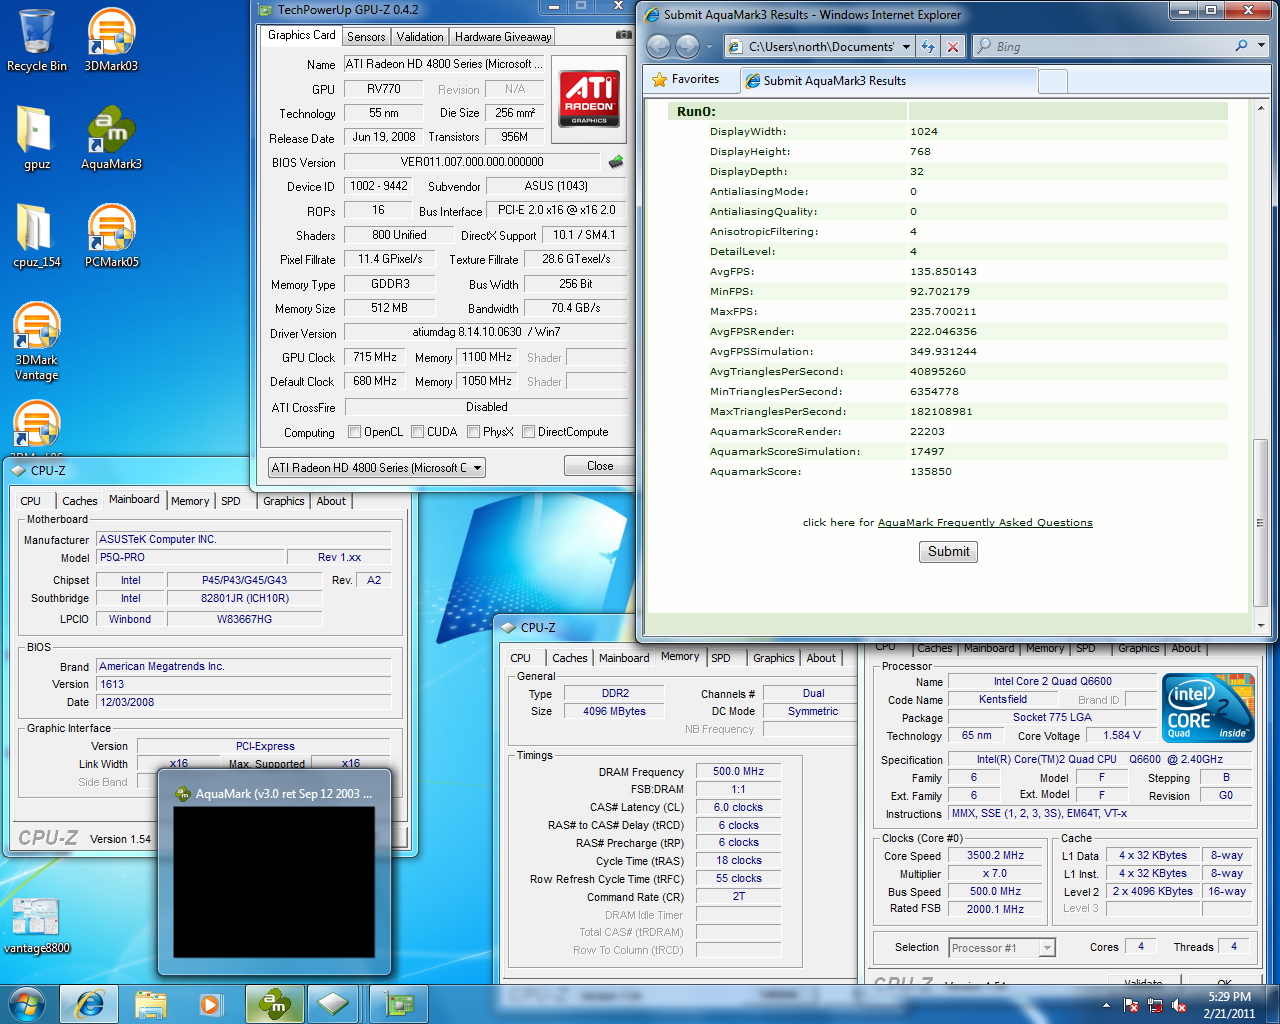The height and width of the screenshot is (1024, 1280).
Task: Click the Bing search magnifier icon
Action: pyautogui.click(x=1241, y=46)
